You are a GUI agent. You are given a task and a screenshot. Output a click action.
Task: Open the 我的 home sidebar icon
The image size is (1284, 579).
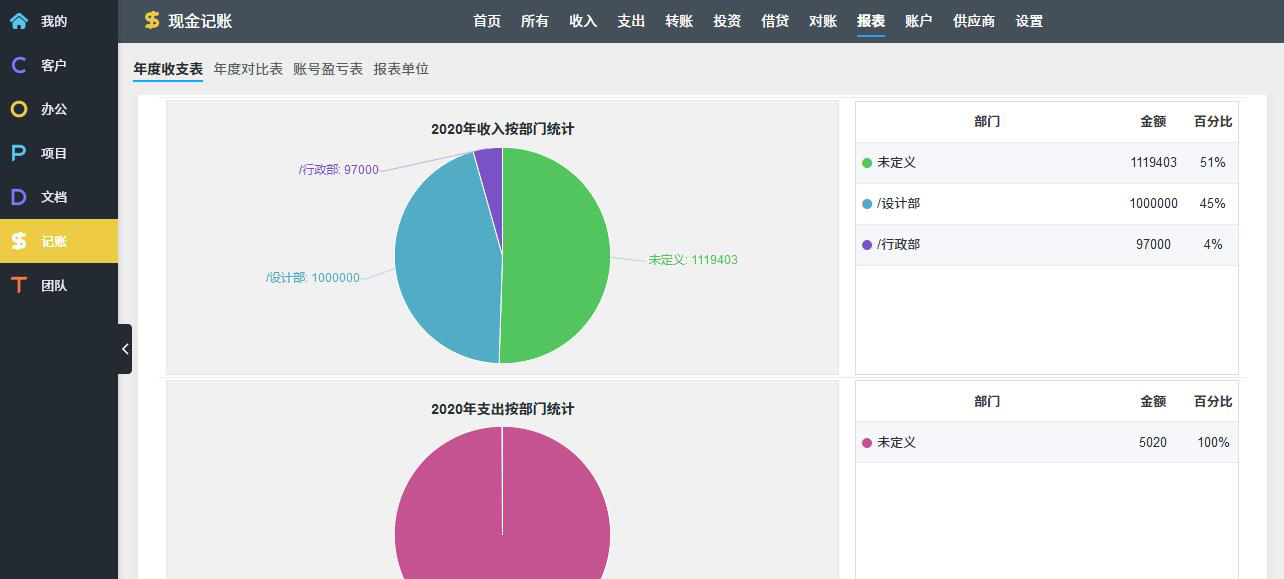pyautogui.click(x=19, y=21)
